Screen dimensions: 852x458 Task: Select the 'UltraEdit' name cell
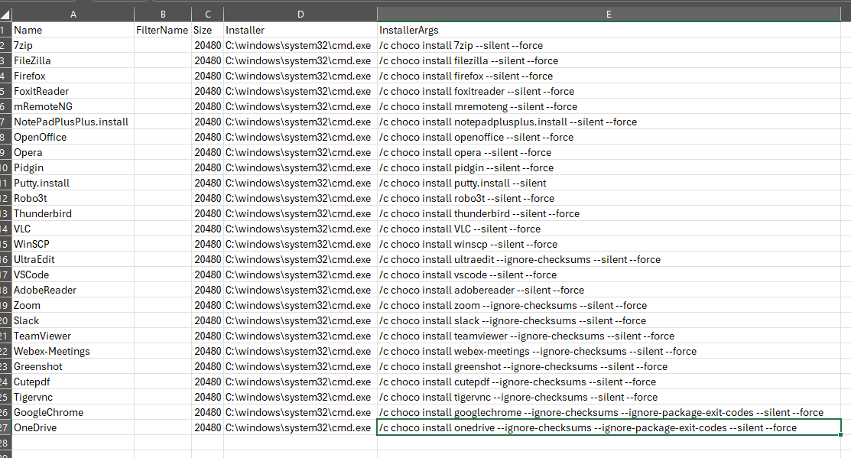[73, 259]
